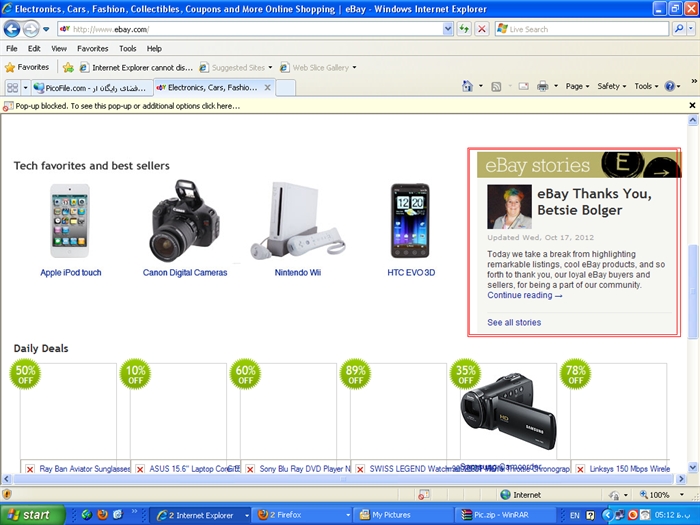Close the Electronics, Cars, Fashio... tab
Viewport: 700px width, 525px height.
click(267, 88)
